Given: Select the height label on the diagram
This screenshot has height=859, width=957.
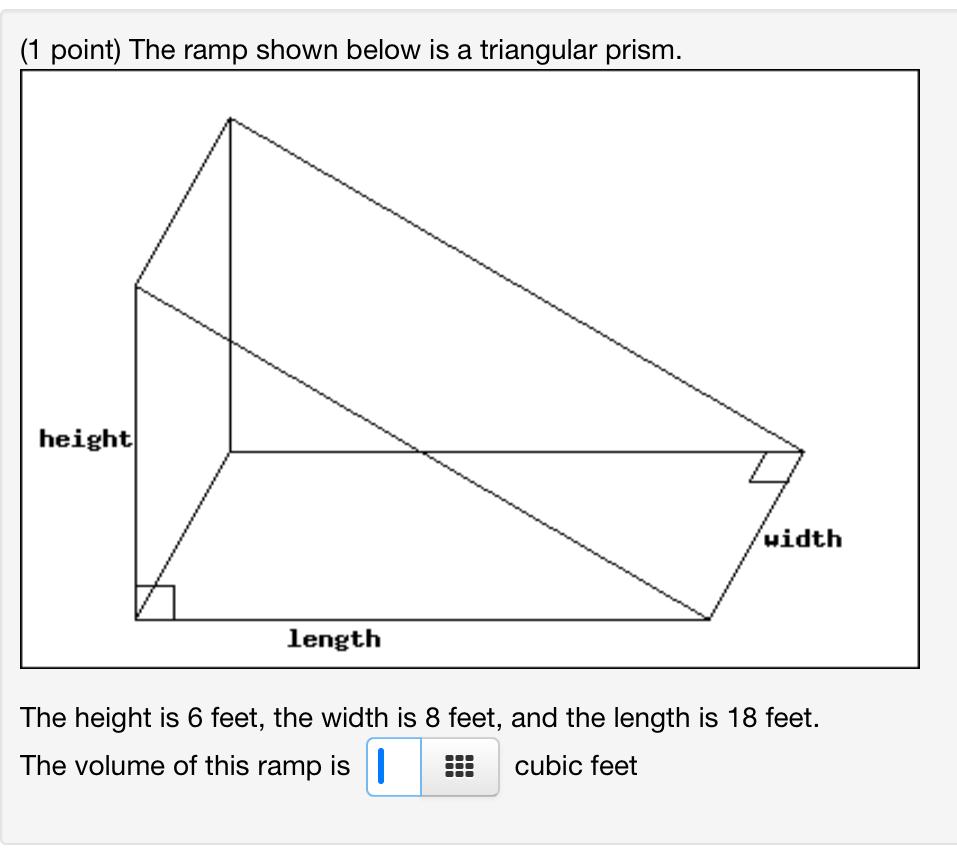Looking at the screenshot, I should click(x=85, y=437).
